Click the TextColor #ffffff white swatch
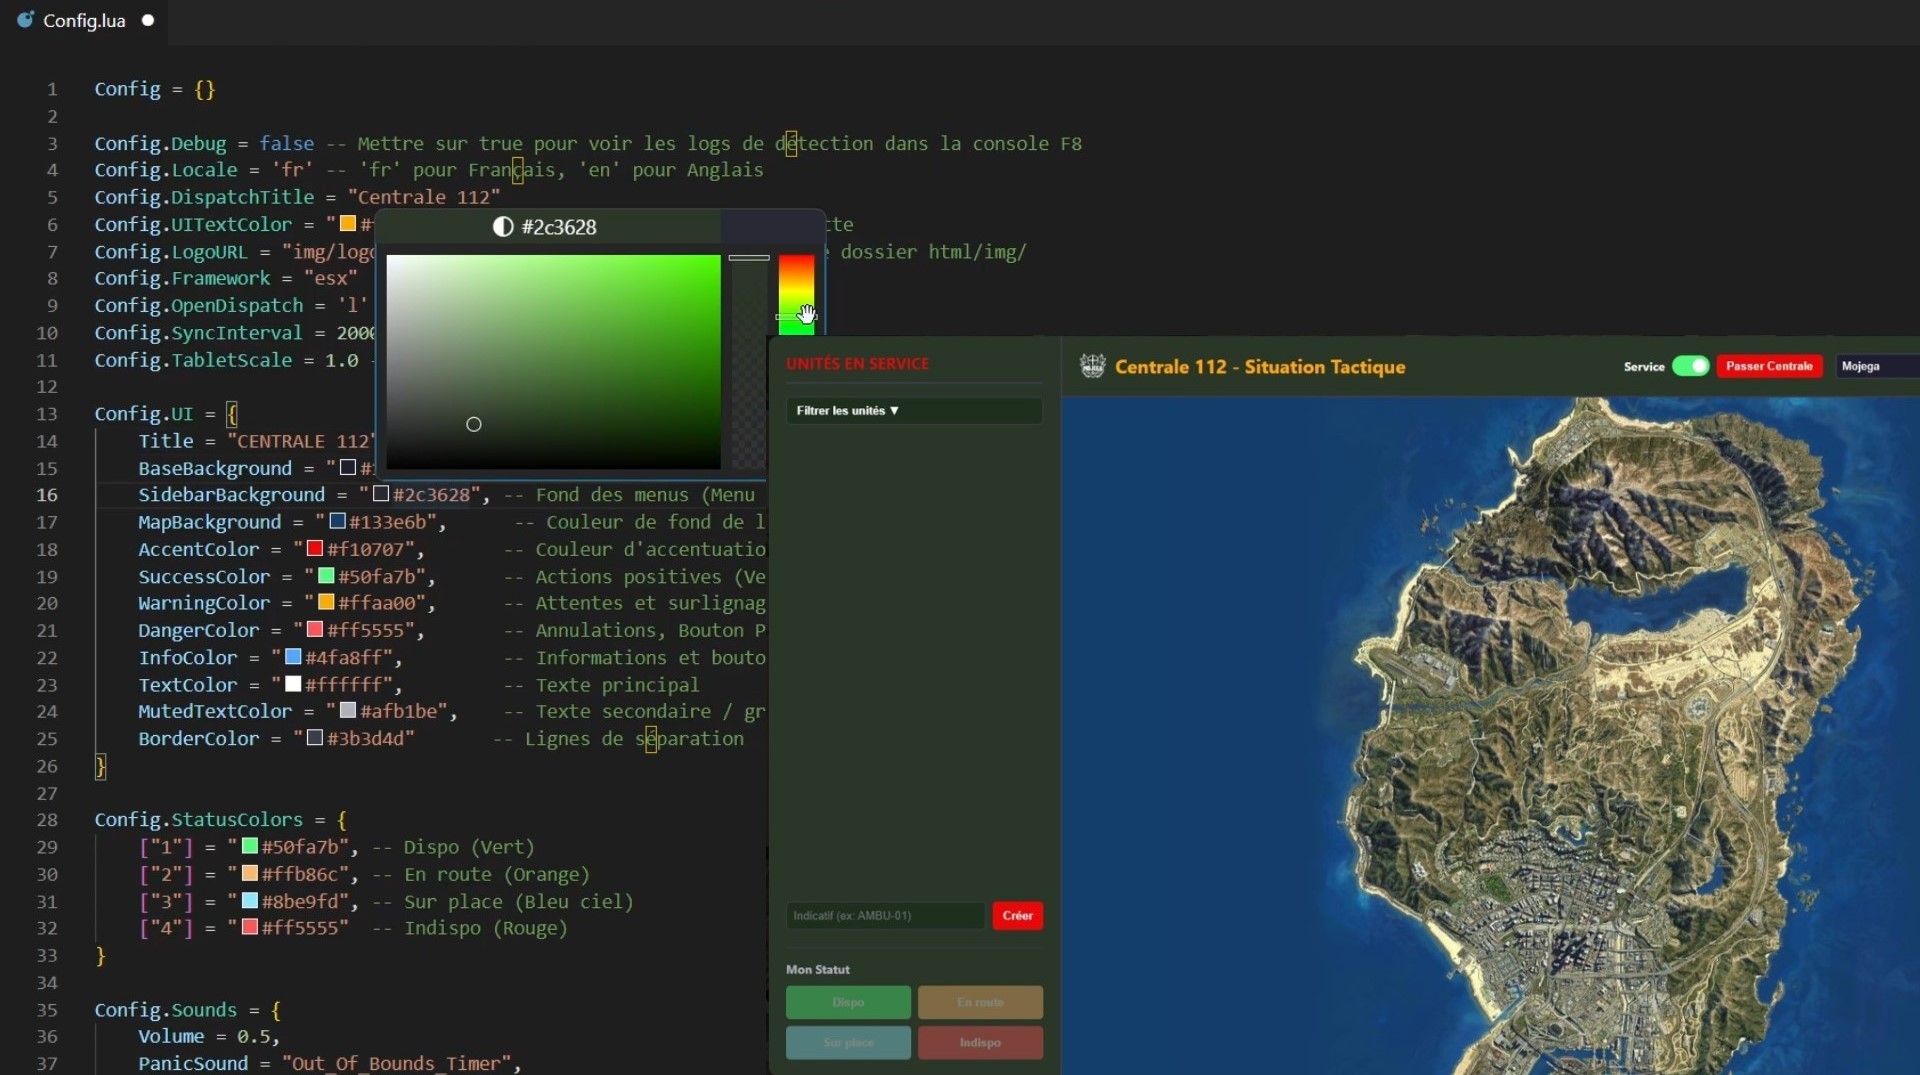The image size is (1920, 1075). (293, 685)
